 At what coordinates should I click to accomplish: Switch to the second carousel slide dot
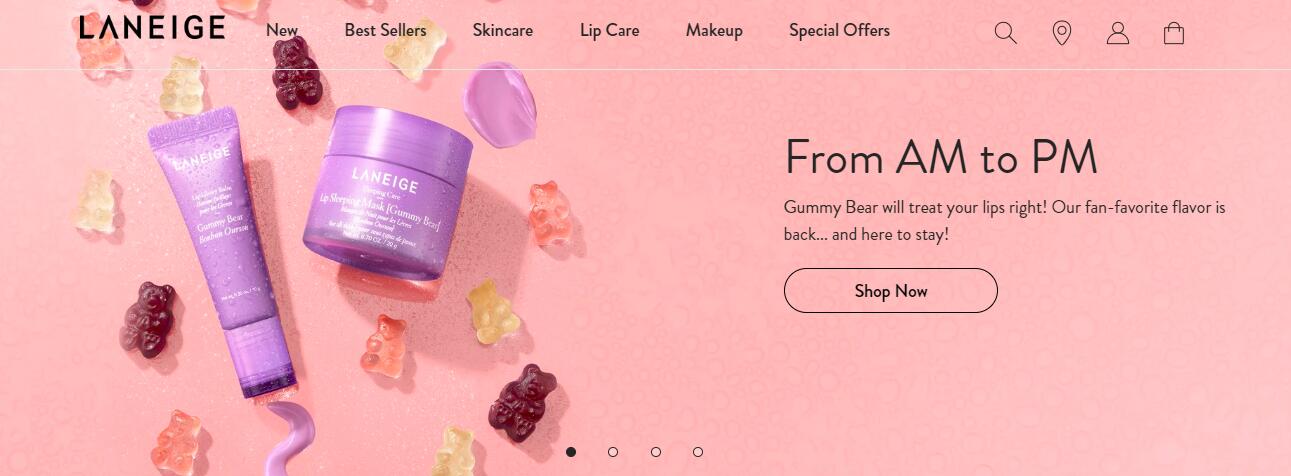613,452
